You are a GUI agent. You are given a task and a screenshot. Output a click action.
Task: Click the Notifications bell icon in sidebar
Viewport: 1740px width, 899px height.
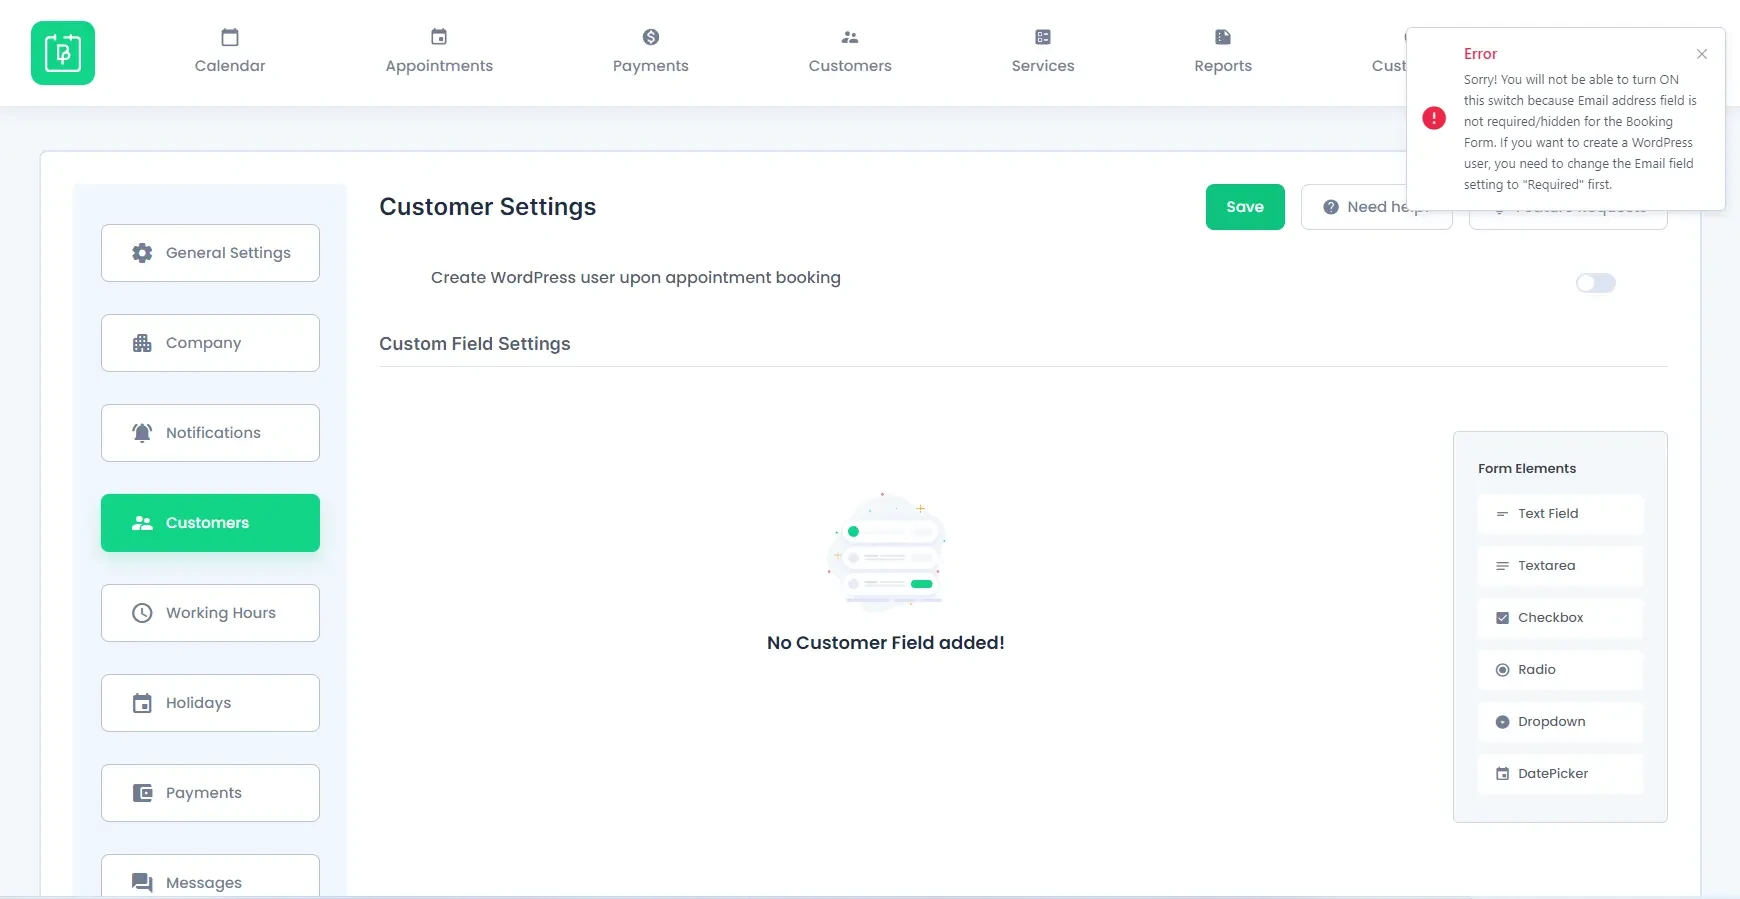(142, 433)
